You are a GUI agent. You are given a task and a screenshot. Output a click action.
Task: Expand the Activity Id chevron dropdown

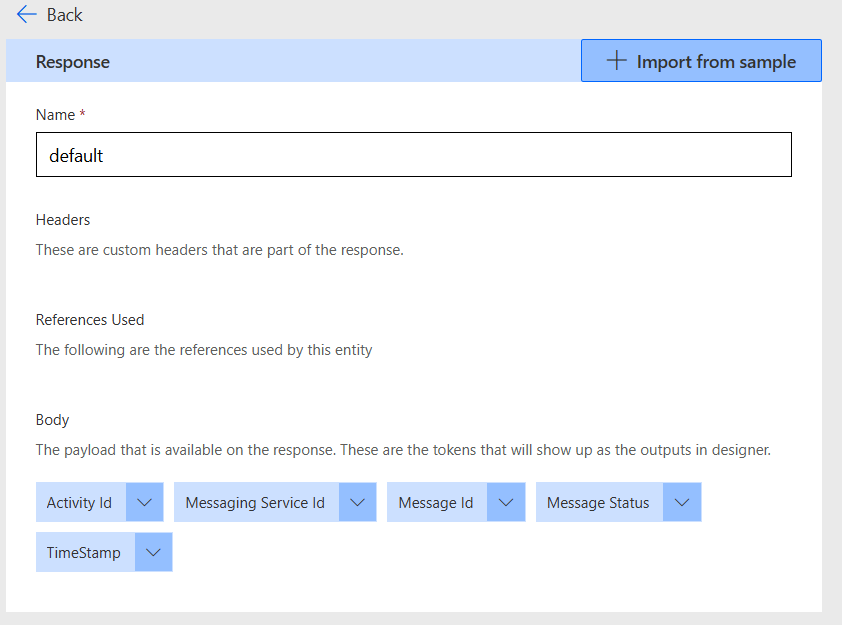point(144,503)
